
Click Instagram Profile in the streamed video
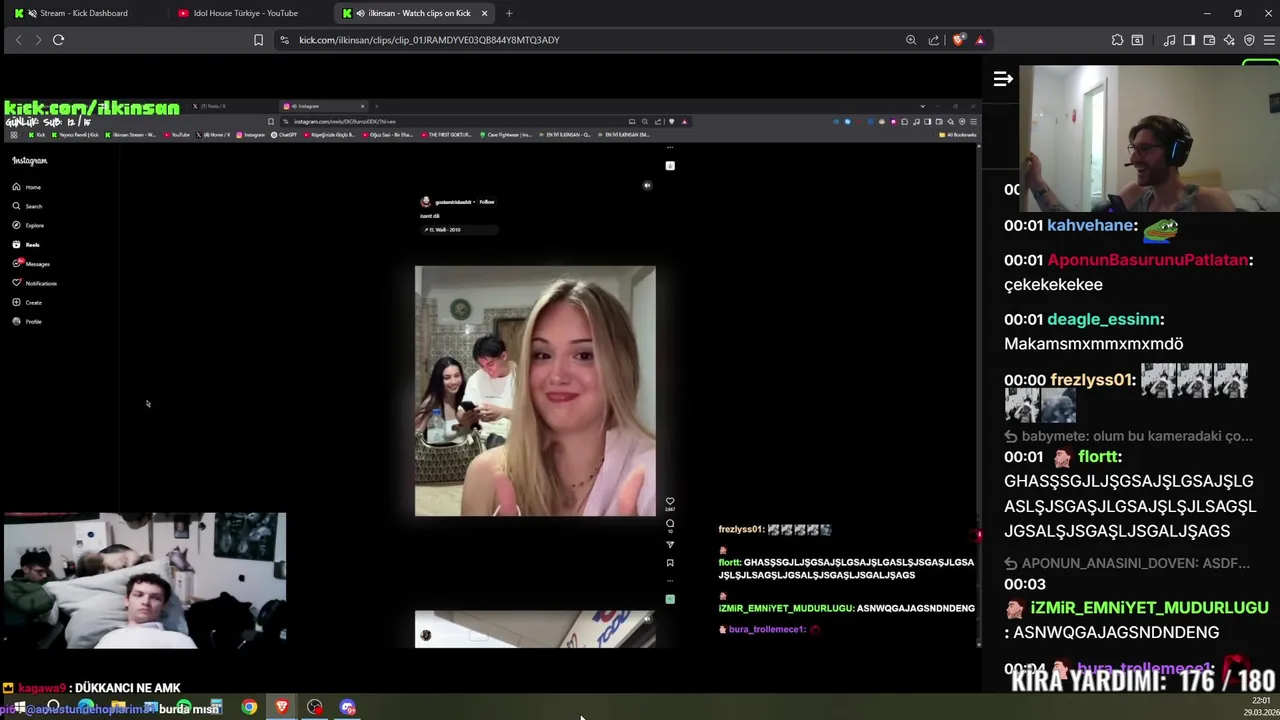[x=27, y=321]
